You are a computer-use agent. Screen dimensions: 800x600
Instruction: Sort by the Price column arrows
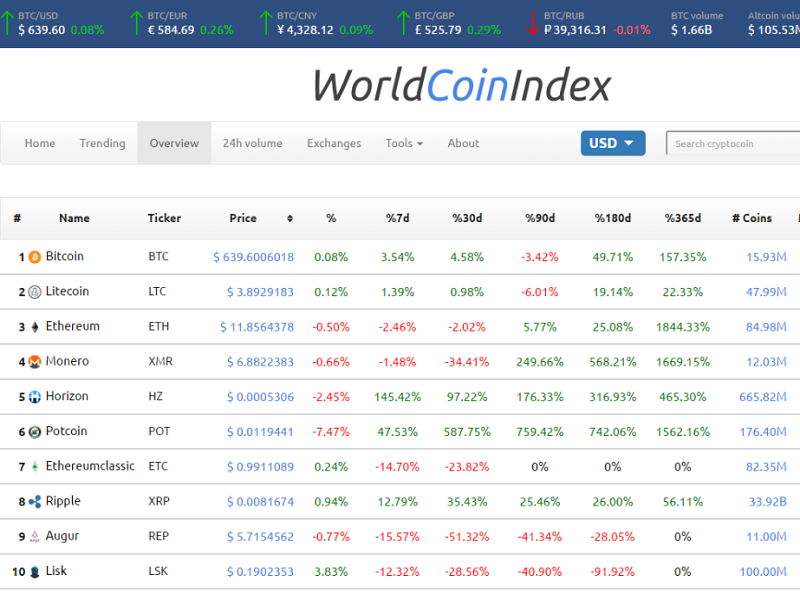tap(290, 218)
